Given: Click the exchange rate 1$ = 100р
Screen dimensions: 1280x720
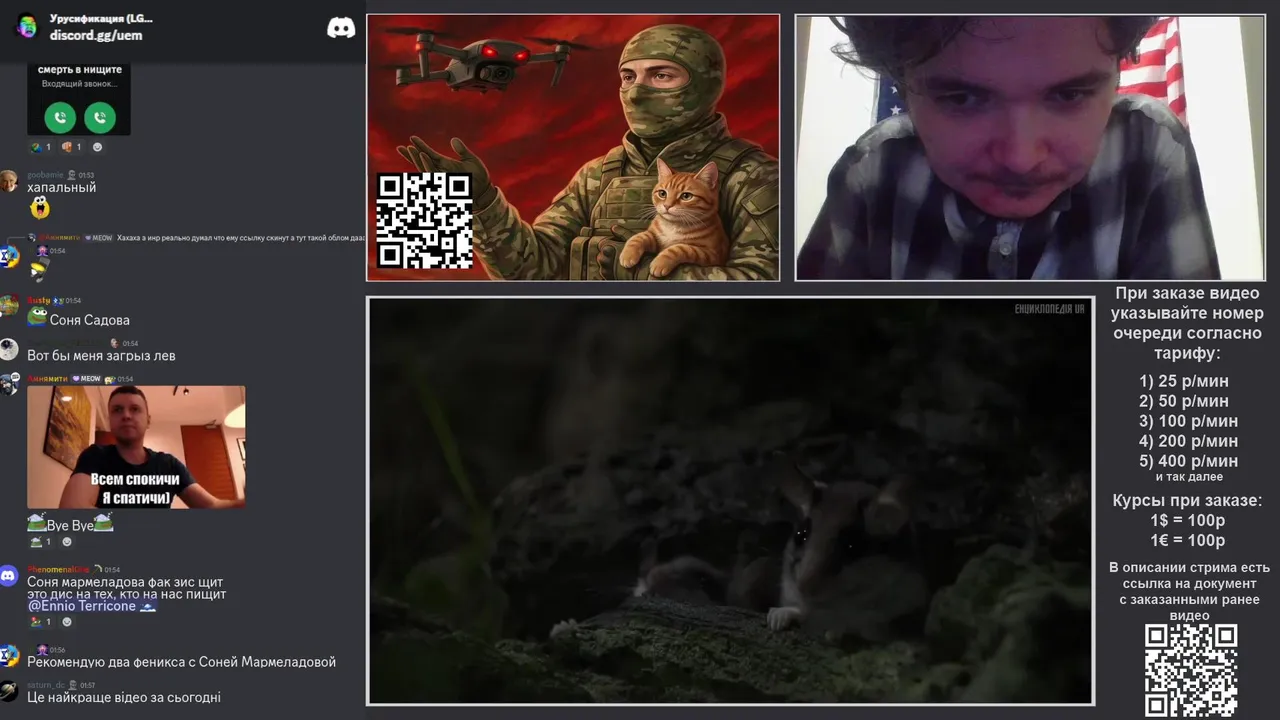Looking at the screenshot, I should click(1187, 520).
